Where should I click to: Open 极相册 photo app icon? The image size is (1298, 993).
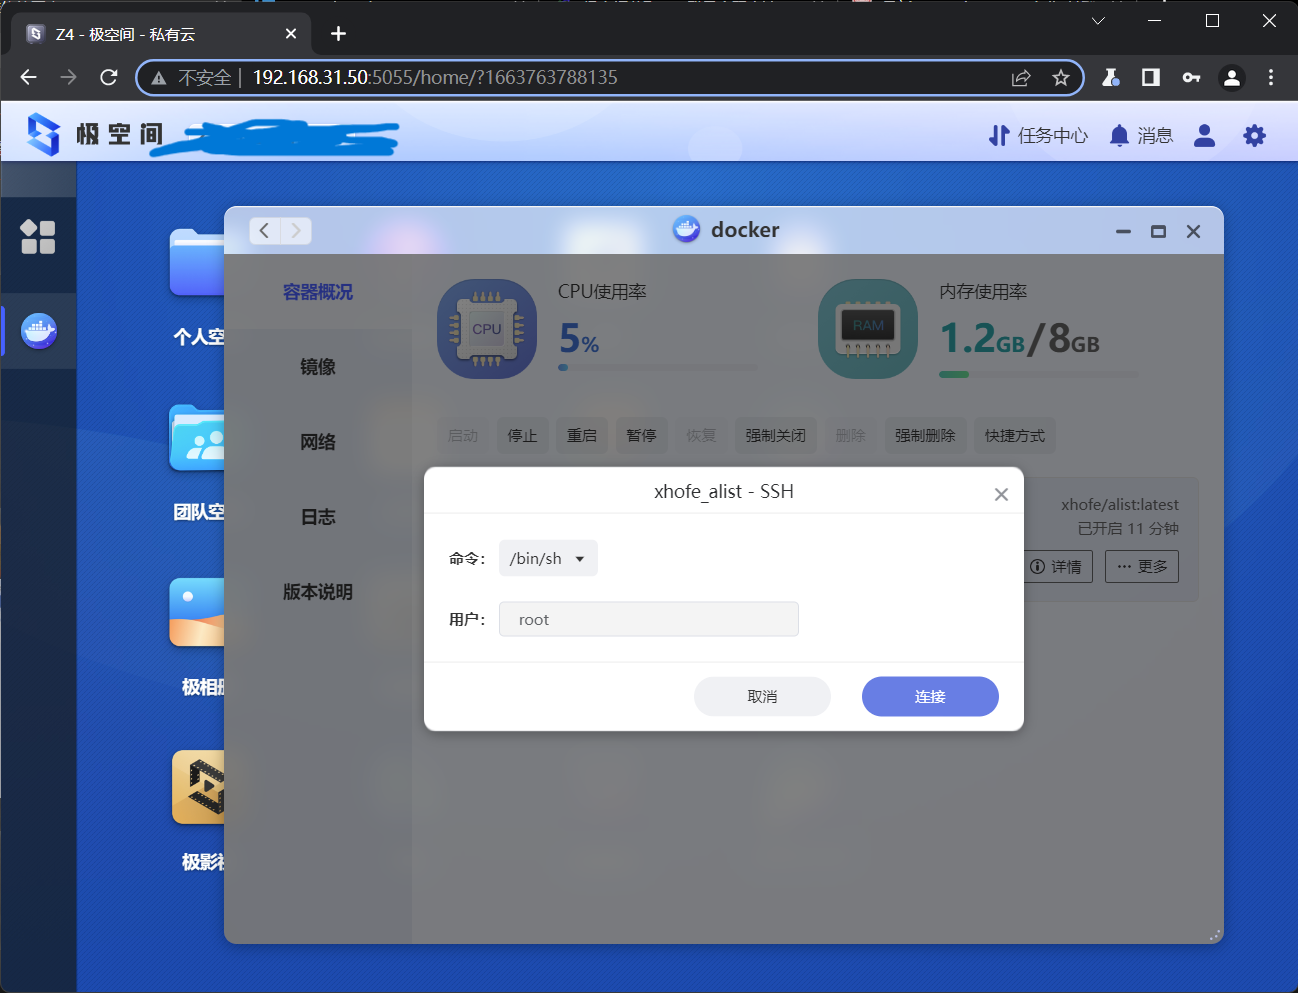[x=197, y=612]
